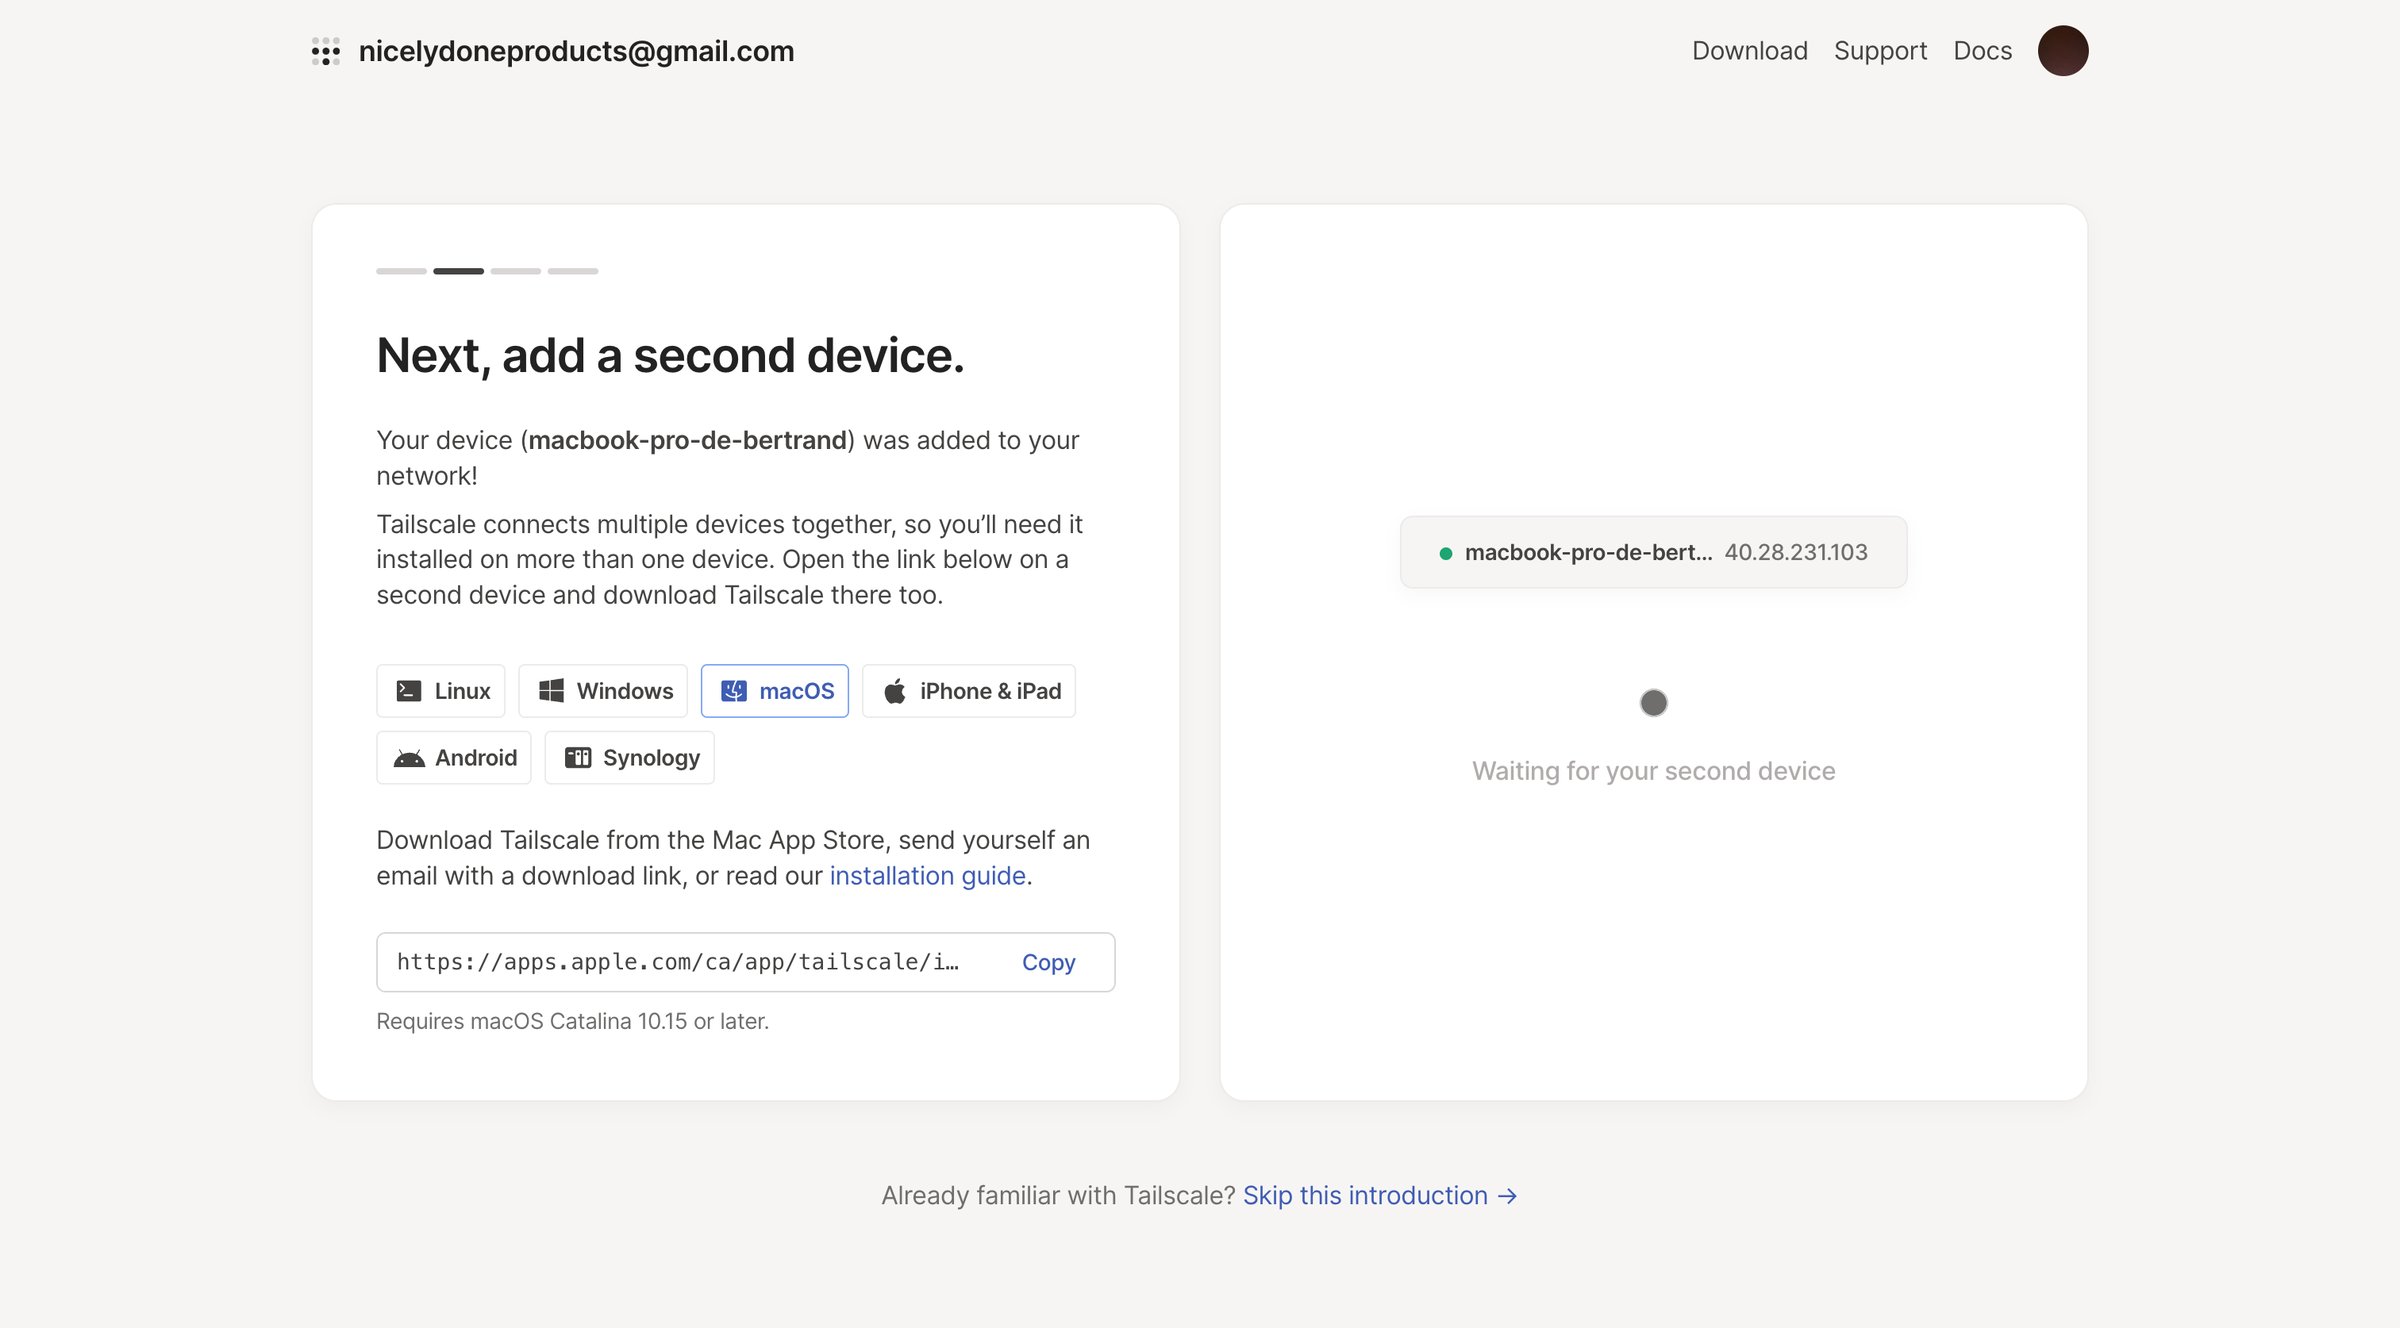Click the Tailscale dots logo icon
The image size is (2400, 1328).
click(x=326, y=51)
